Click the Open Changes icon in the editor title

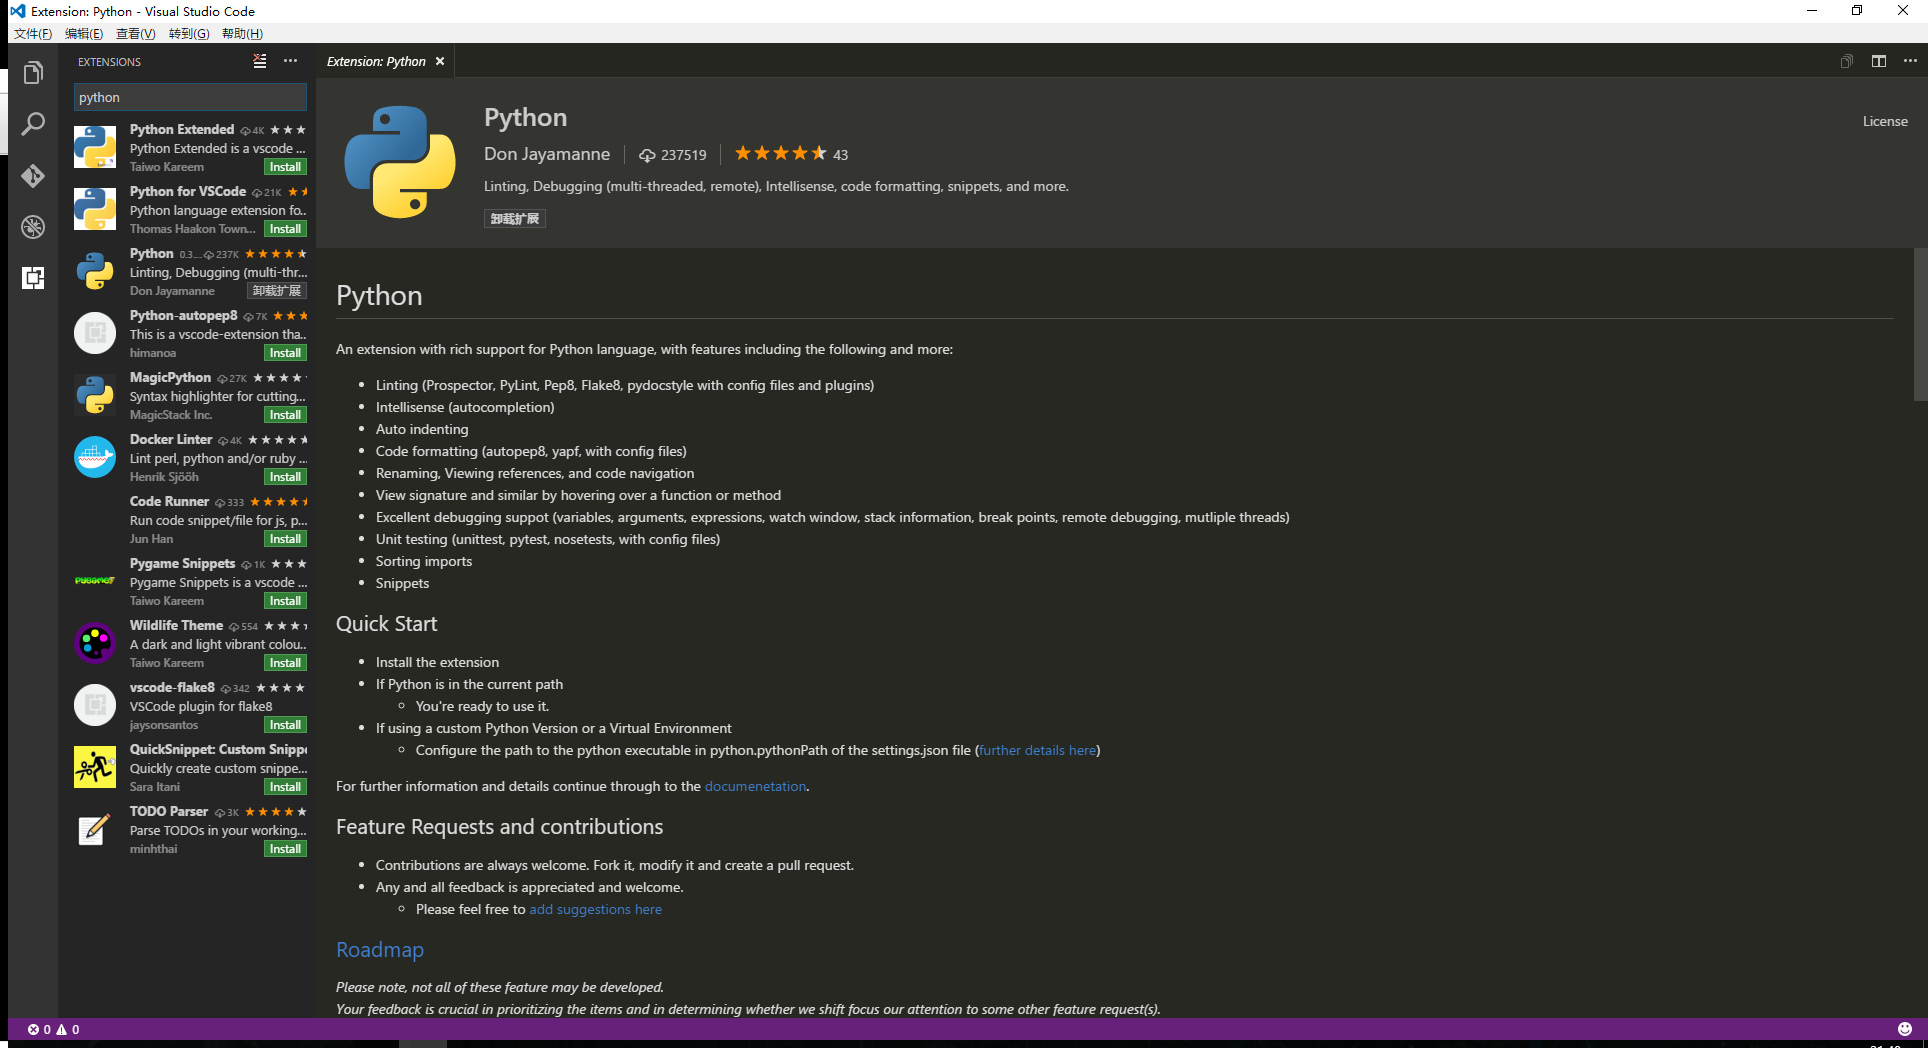1845,61
